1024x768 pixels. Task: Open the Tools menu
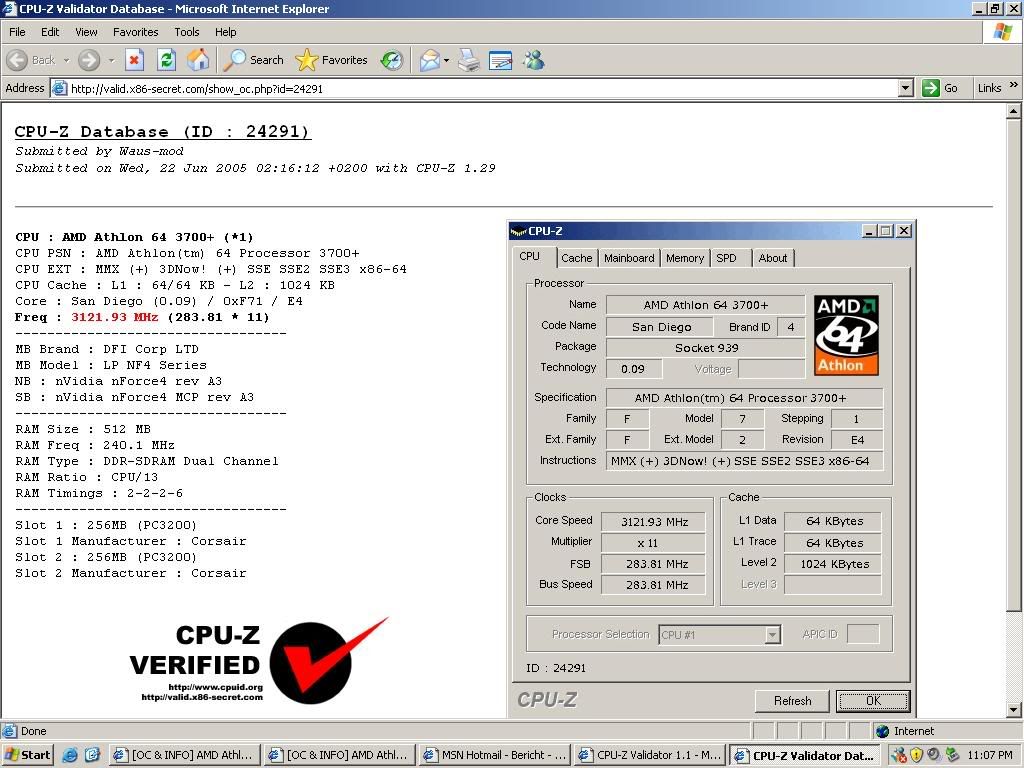187,32
